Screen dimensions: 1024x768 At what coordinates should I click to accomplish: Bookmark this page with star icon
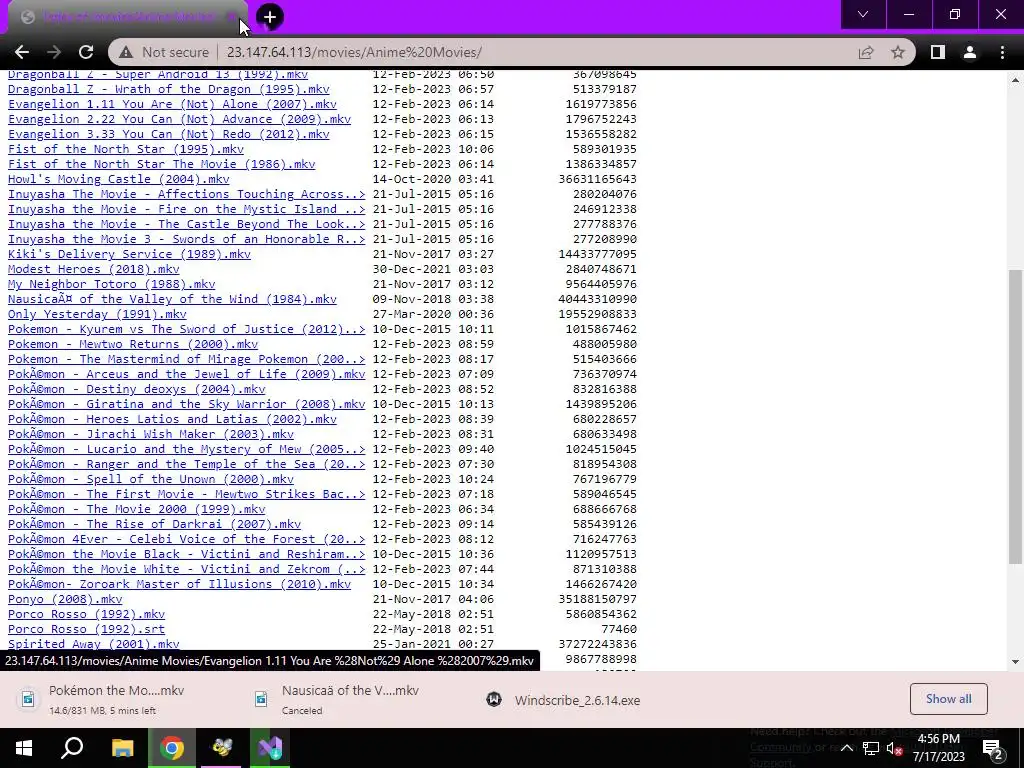[x=898, y=52]
